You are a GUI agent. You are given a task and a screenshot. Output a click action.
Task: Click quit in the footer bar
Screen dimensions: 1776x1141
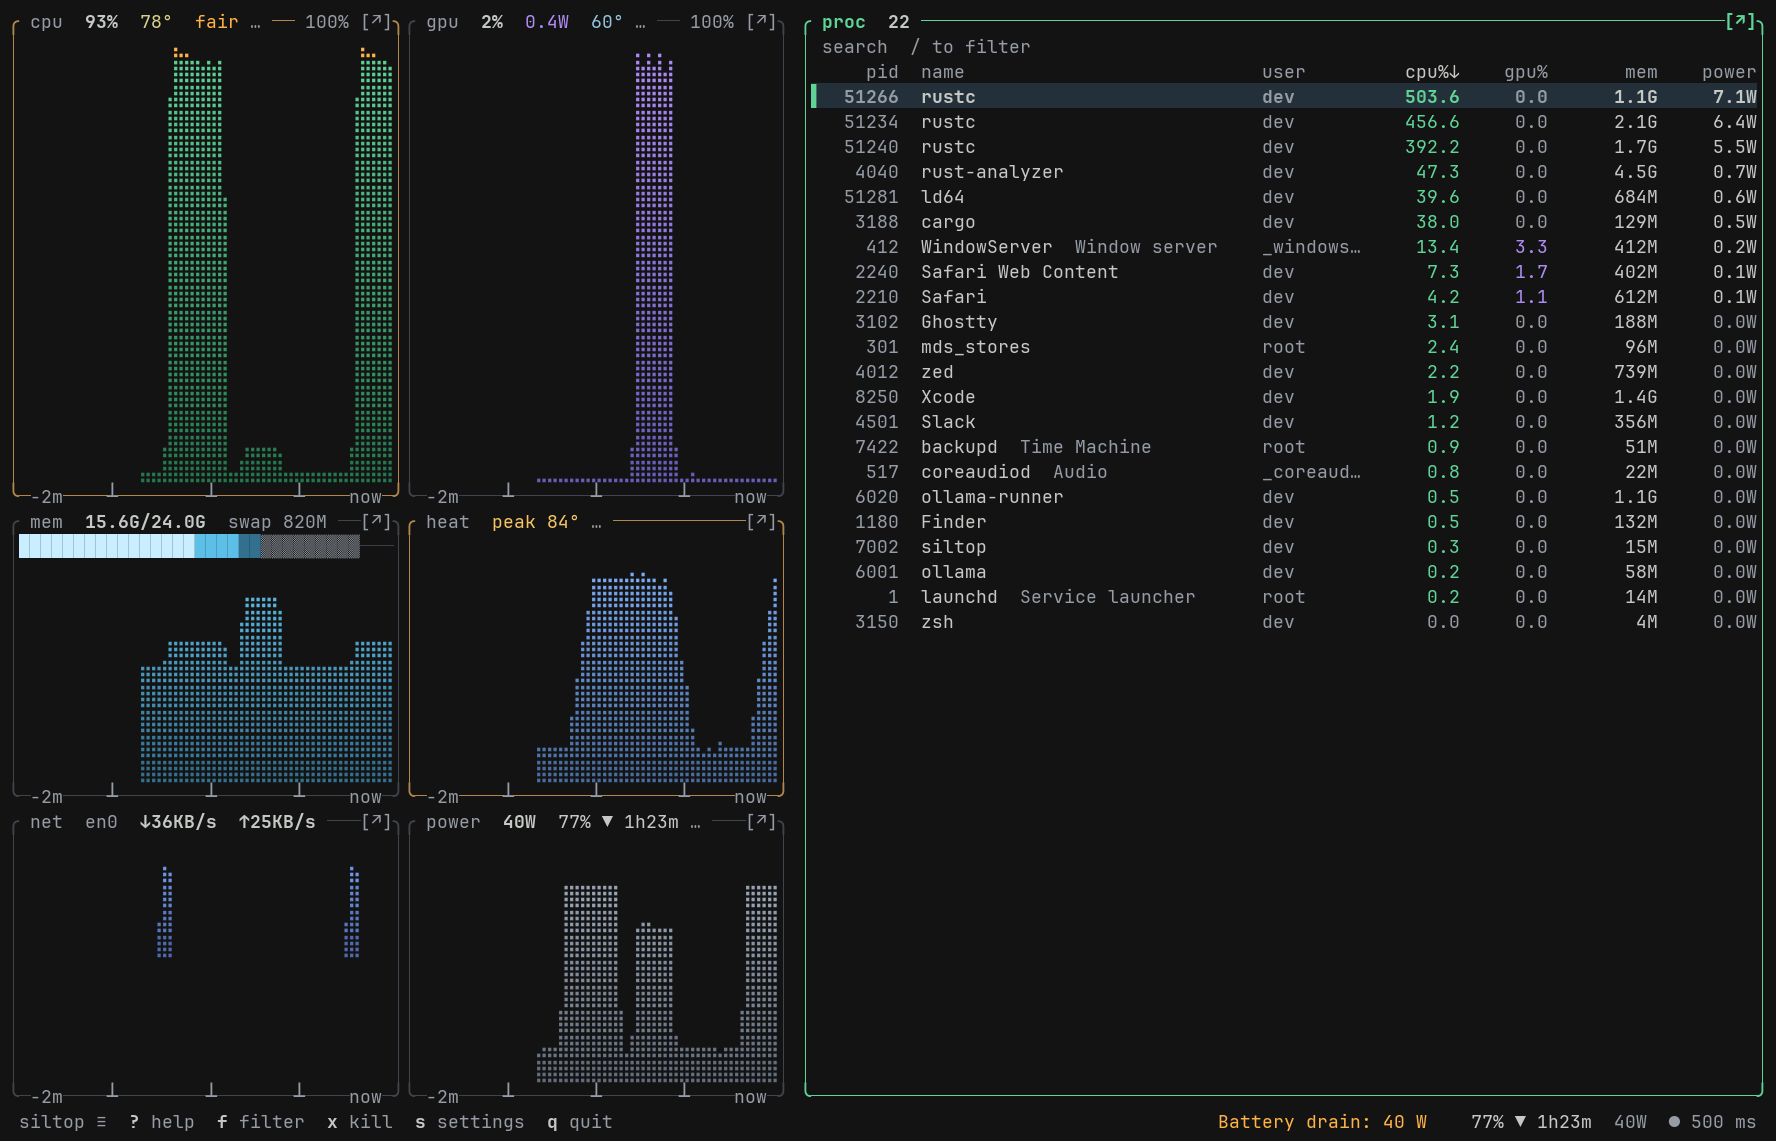580,1122
